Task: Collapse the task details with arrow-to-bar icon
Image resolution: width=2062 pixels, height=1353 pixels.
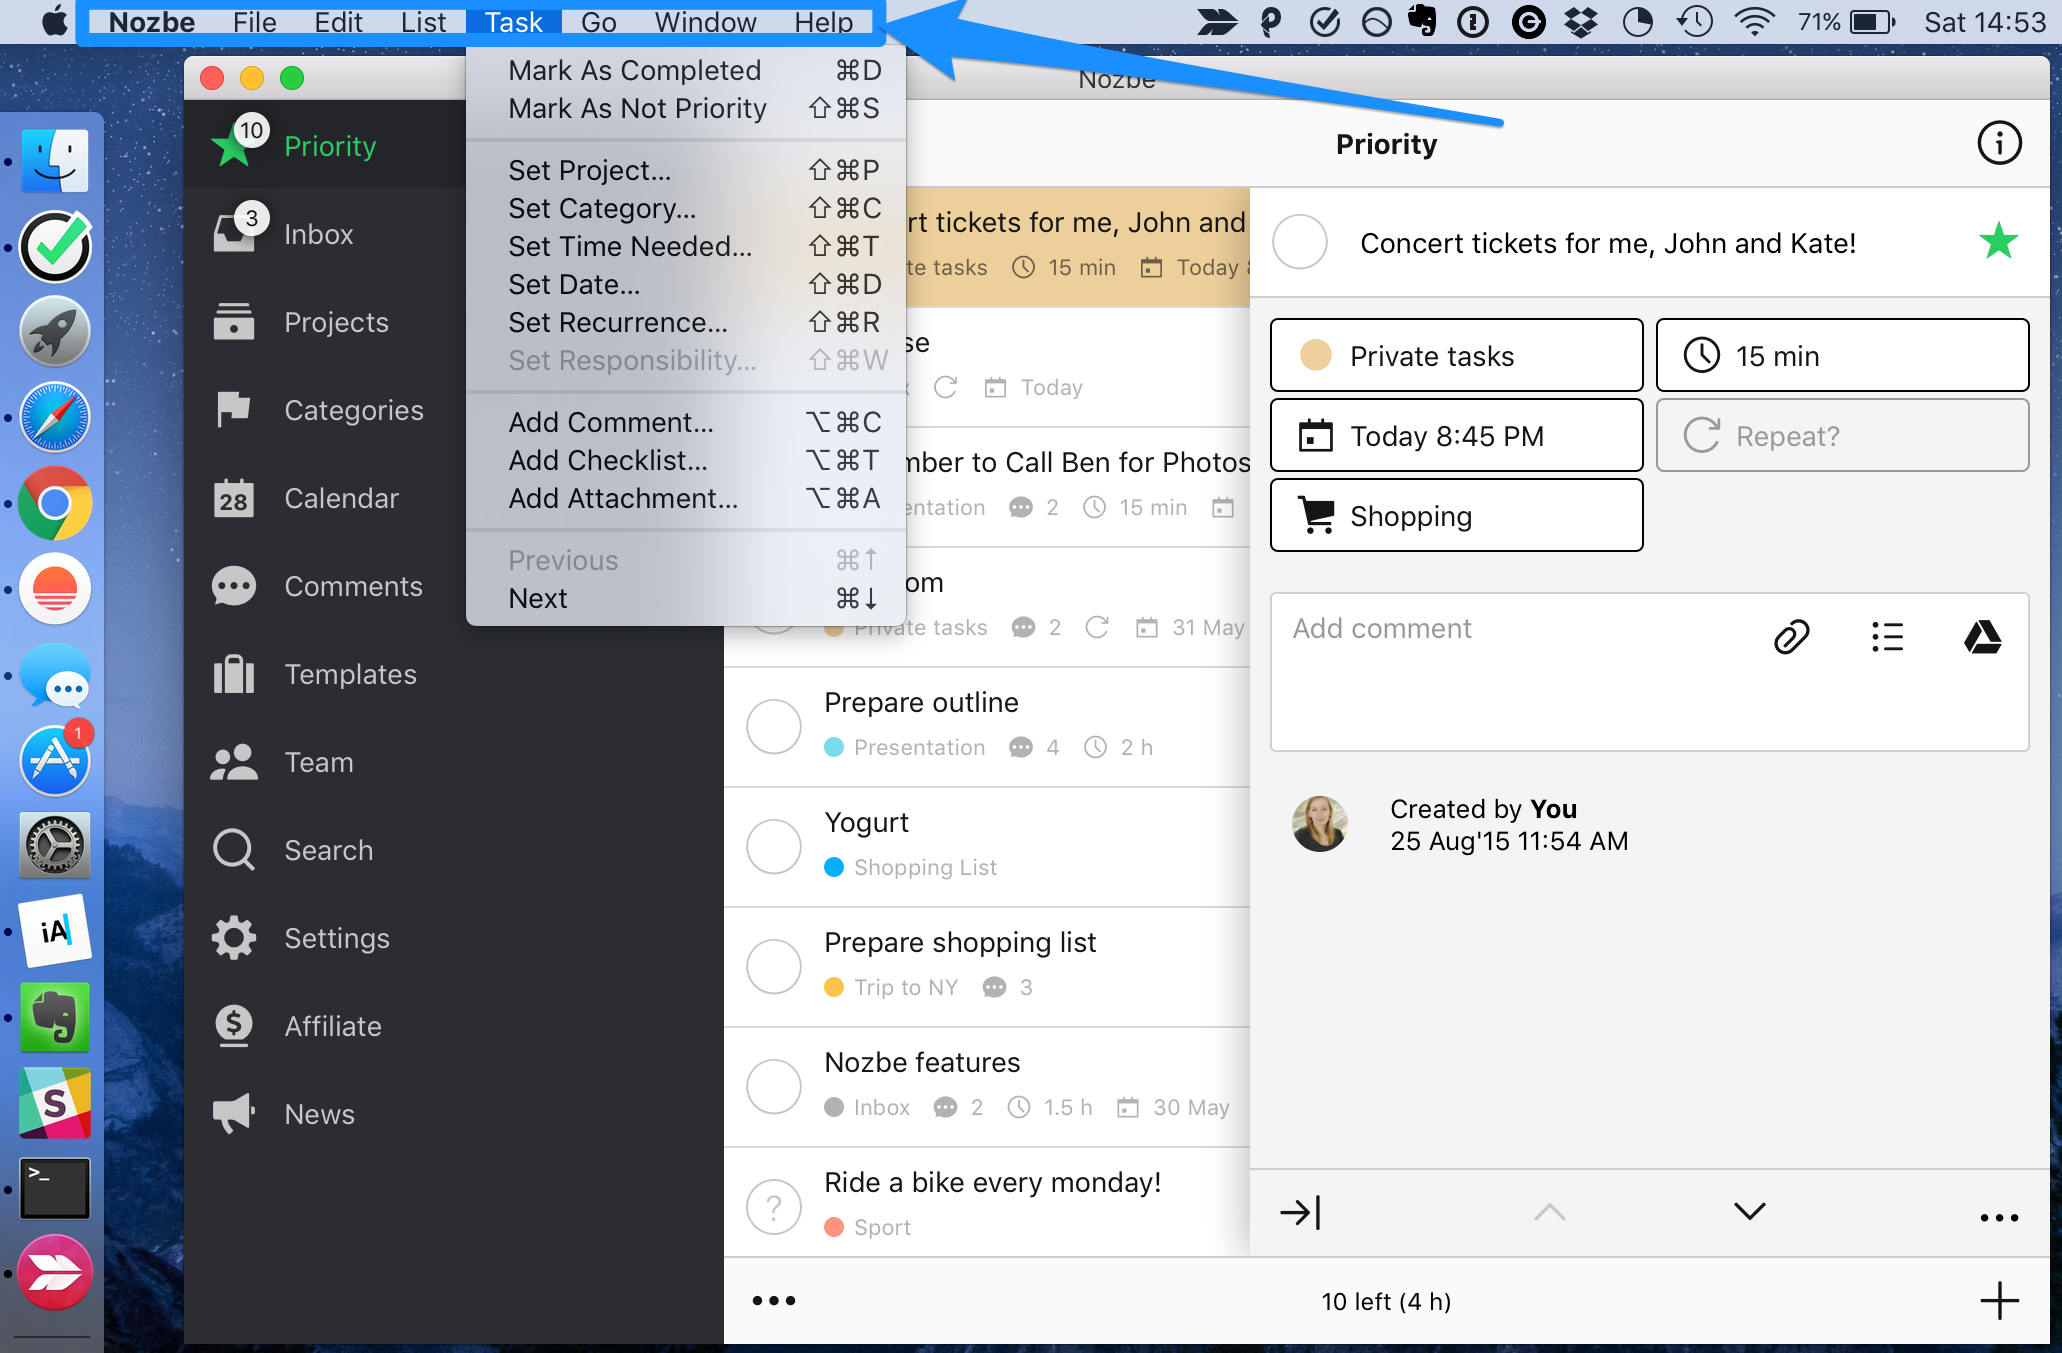Action: point(1300,1213)
